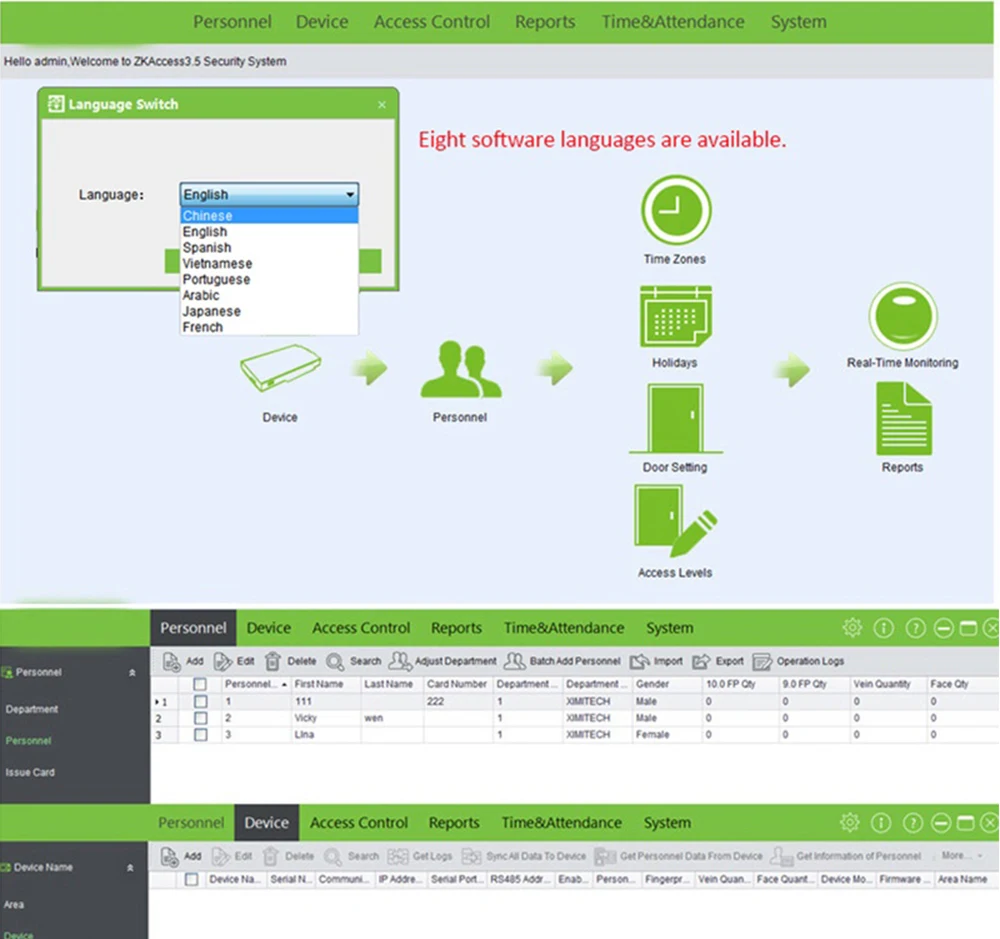Switch to the Device tab in the Personnel window
Viewport: 1000px width, 939px height.
point(268,628)
